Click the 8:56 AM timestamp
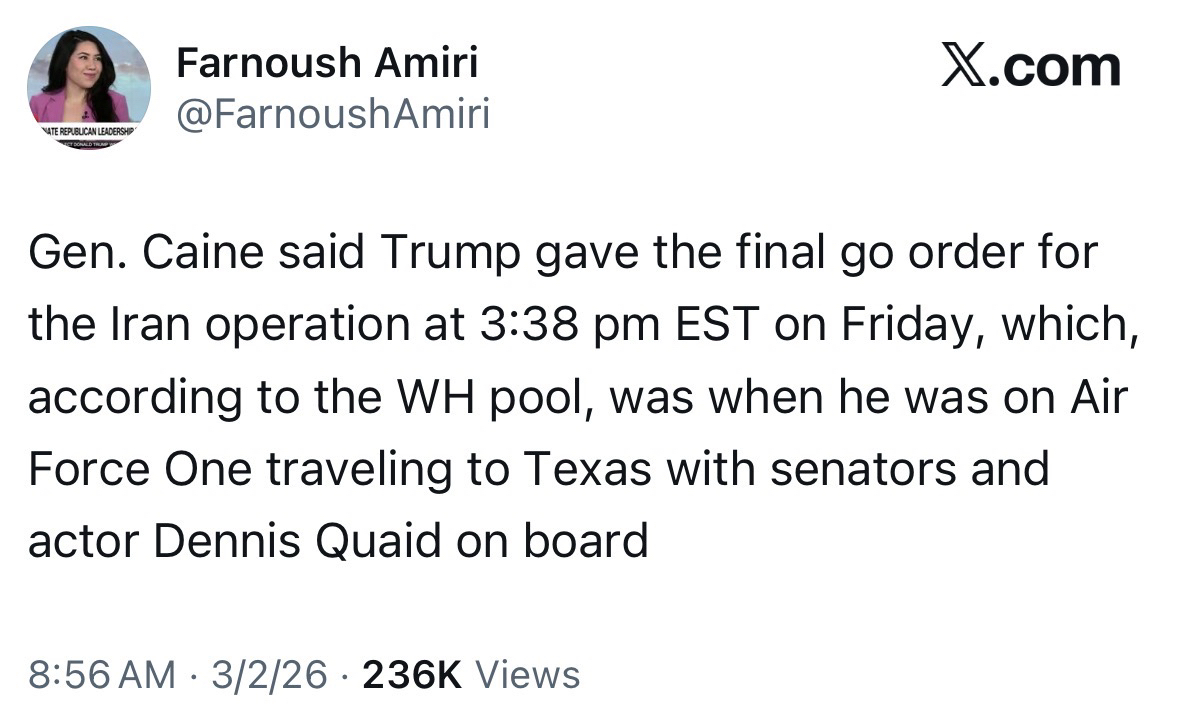This screenshot has width=1179, height=715. point(100,674)
